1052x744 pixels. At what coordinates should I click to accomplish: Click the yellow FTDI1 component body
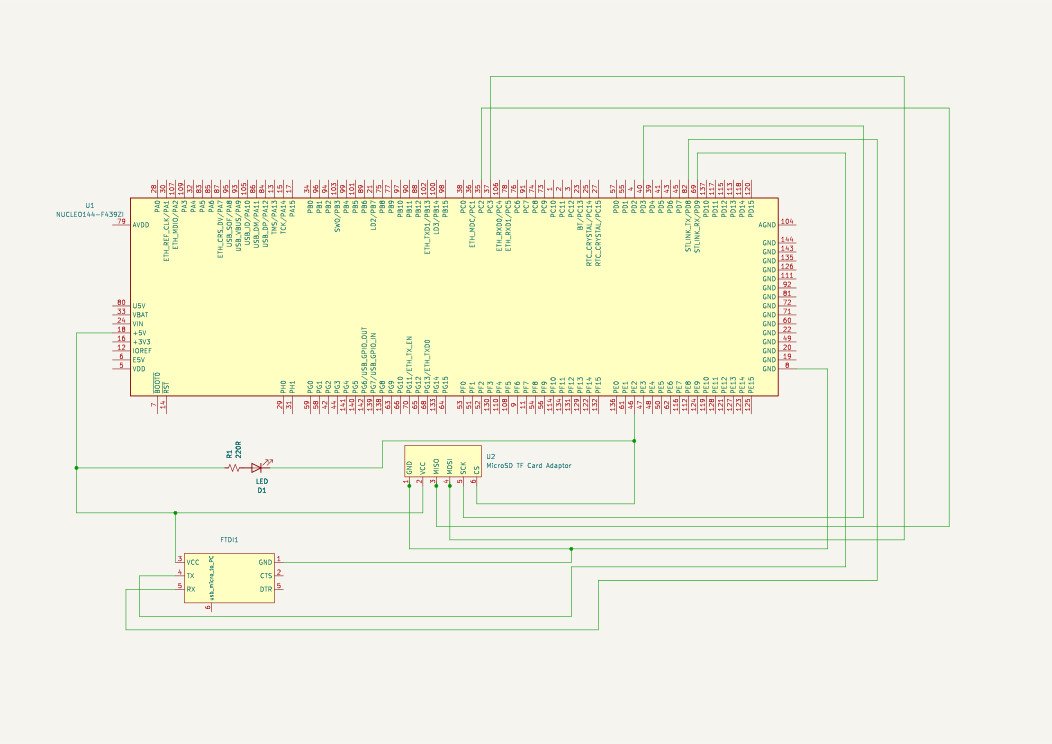(x=229, y=578)
